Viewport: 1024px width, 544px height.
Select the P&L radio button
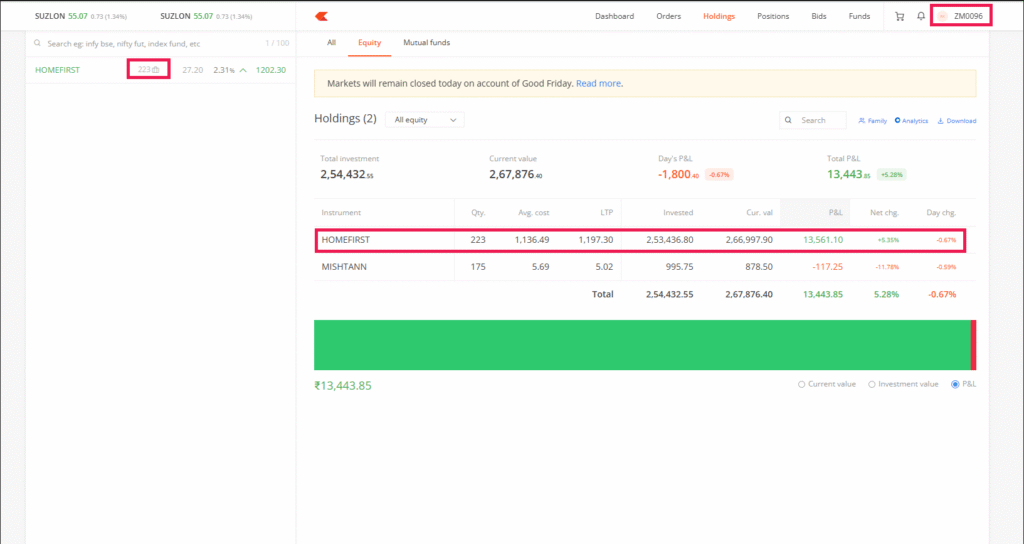tap(955, 385)
